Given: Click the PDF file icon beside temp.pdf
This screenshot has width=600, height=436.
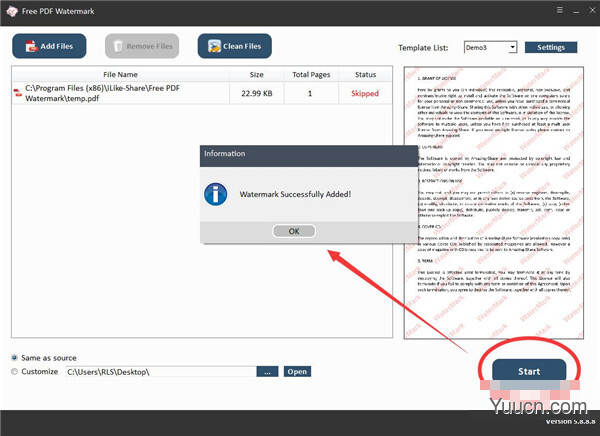Looking at the screenshot, I should pos(18,93).
